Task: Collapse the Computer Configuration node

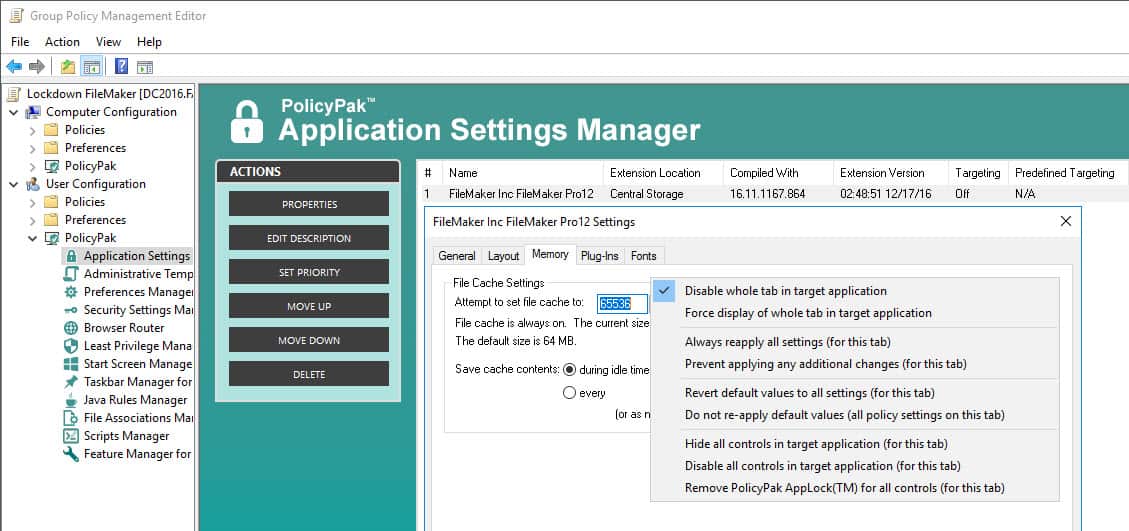Action: [x=13, y=112]
